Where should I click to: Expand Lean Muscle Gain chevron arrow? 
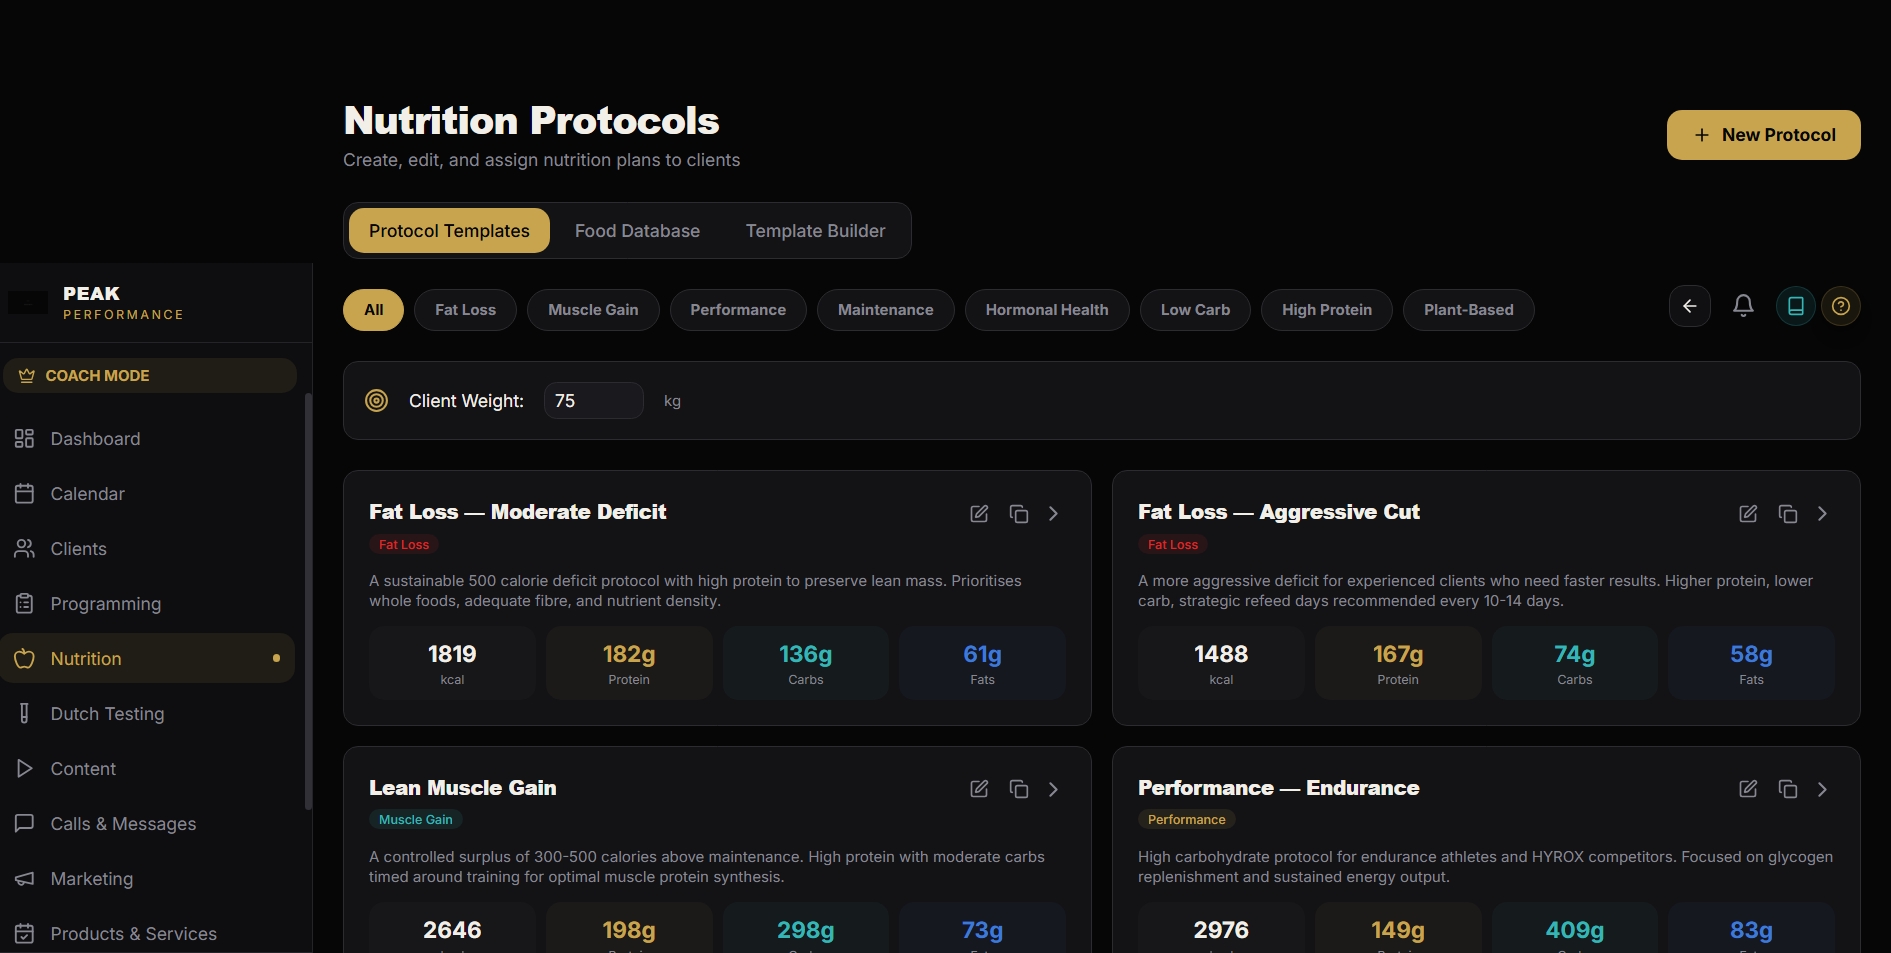(1053, 789)
